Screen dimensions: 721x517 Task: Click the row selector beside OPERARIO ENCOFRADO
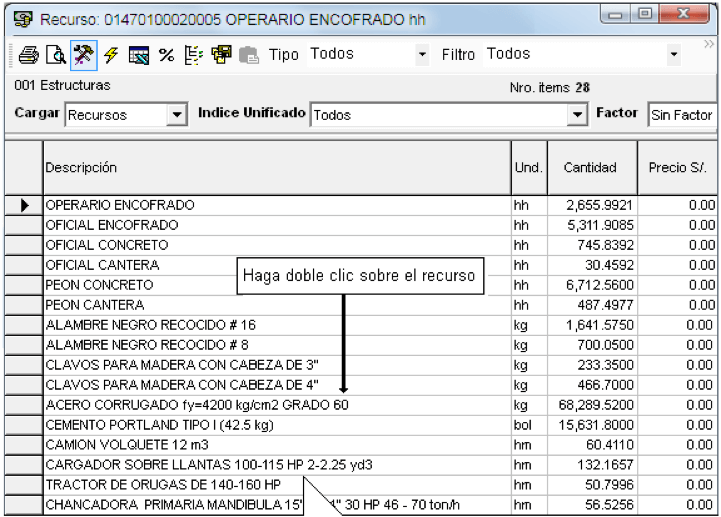tap(24, 205)
